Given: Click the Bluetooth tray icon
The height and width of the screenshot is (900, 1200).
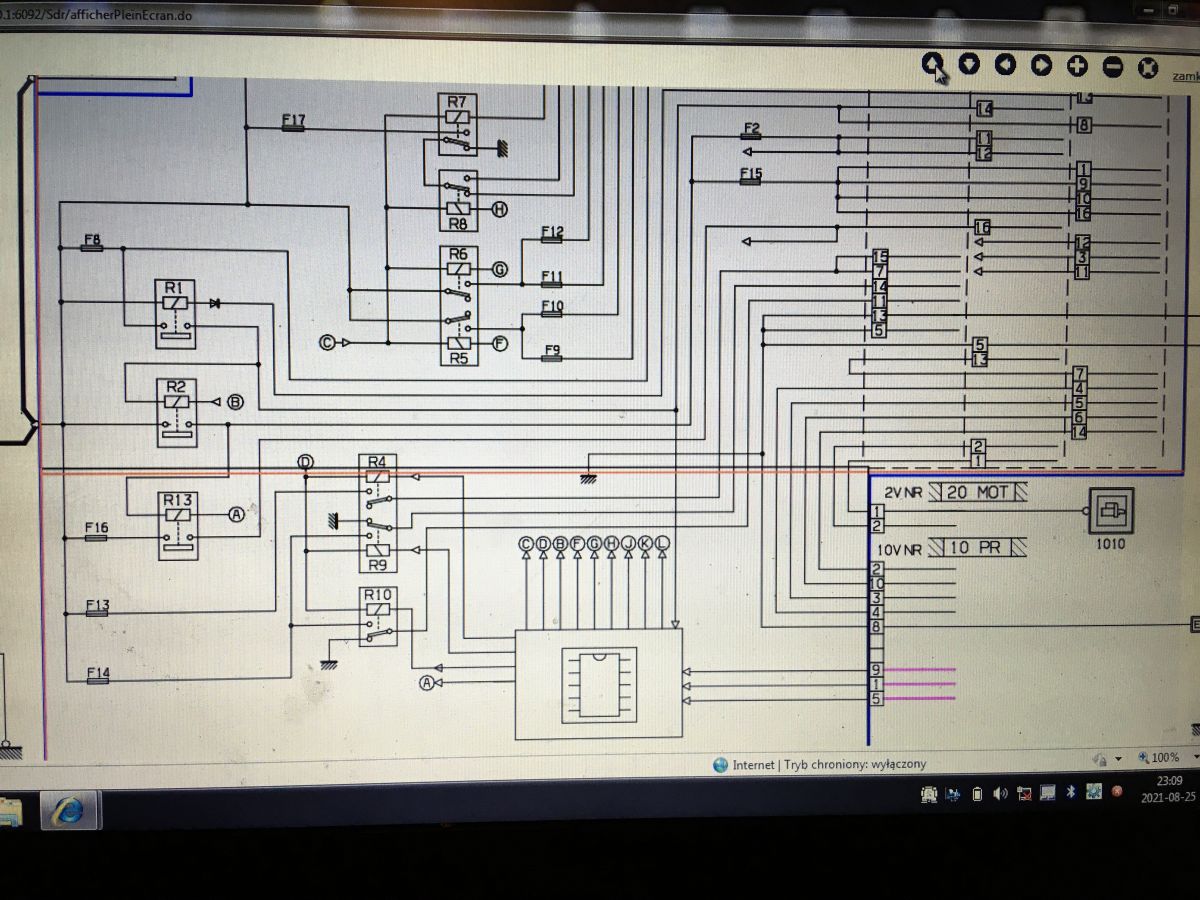Looking at the screenshot, I should click(x=1069, y=793).
